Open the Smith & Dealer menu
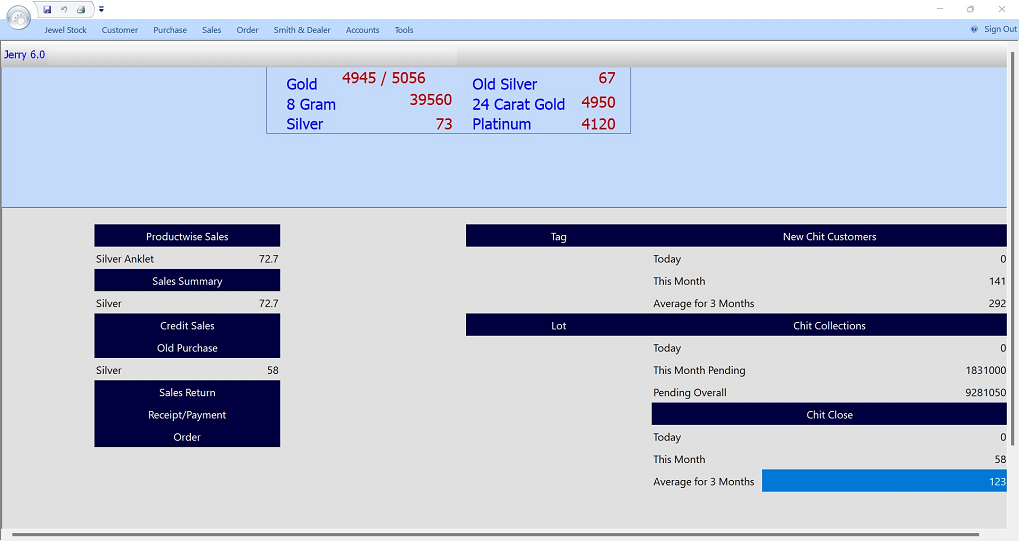 pos(302,30)
